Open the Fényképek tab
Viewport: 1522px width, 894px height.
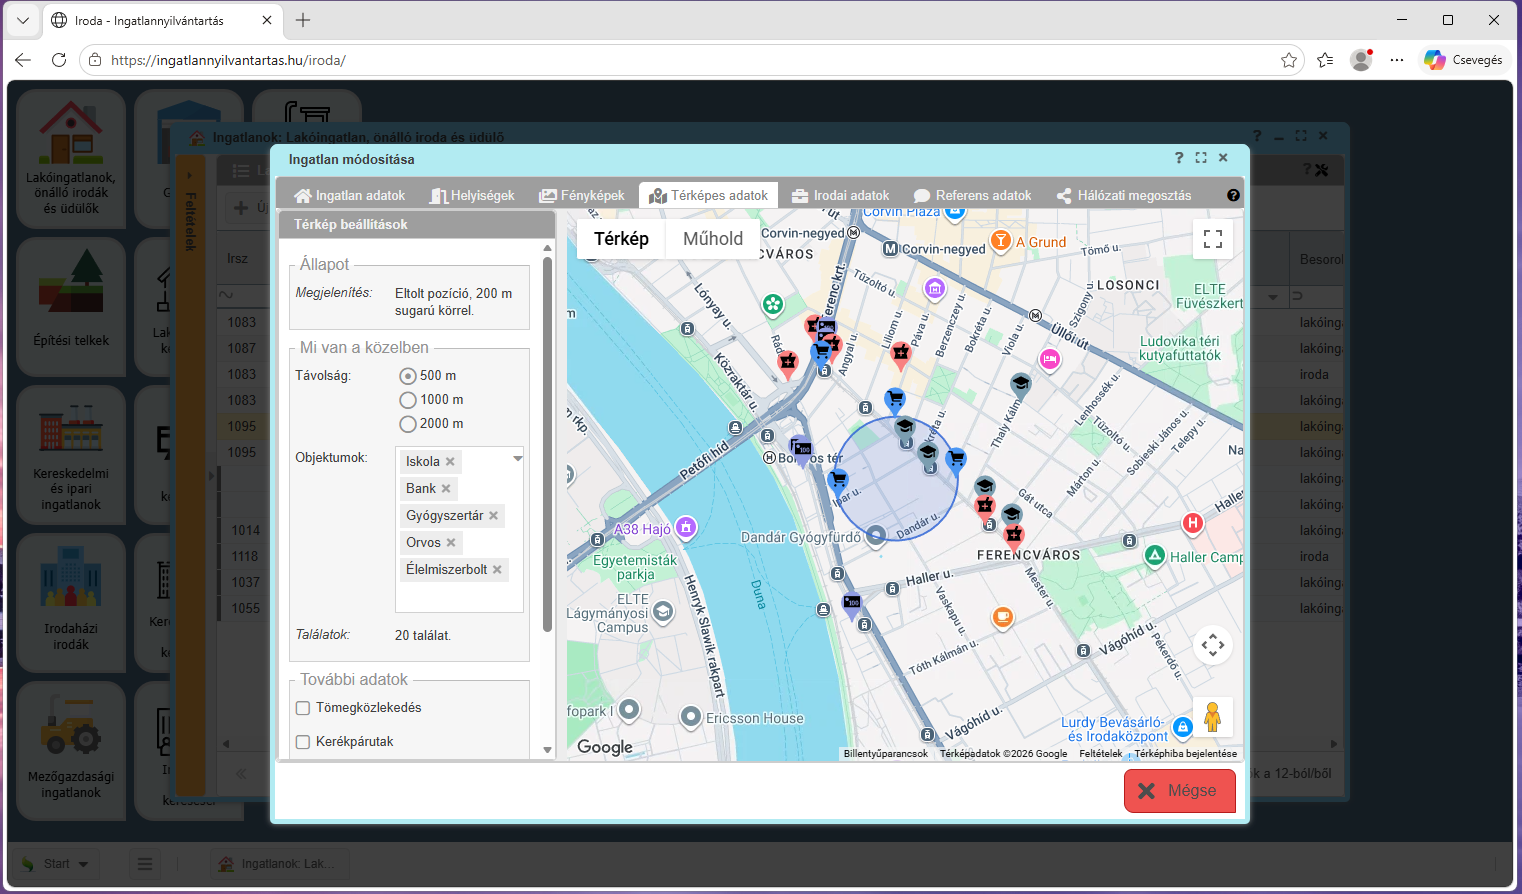click(x=582, y=196)
